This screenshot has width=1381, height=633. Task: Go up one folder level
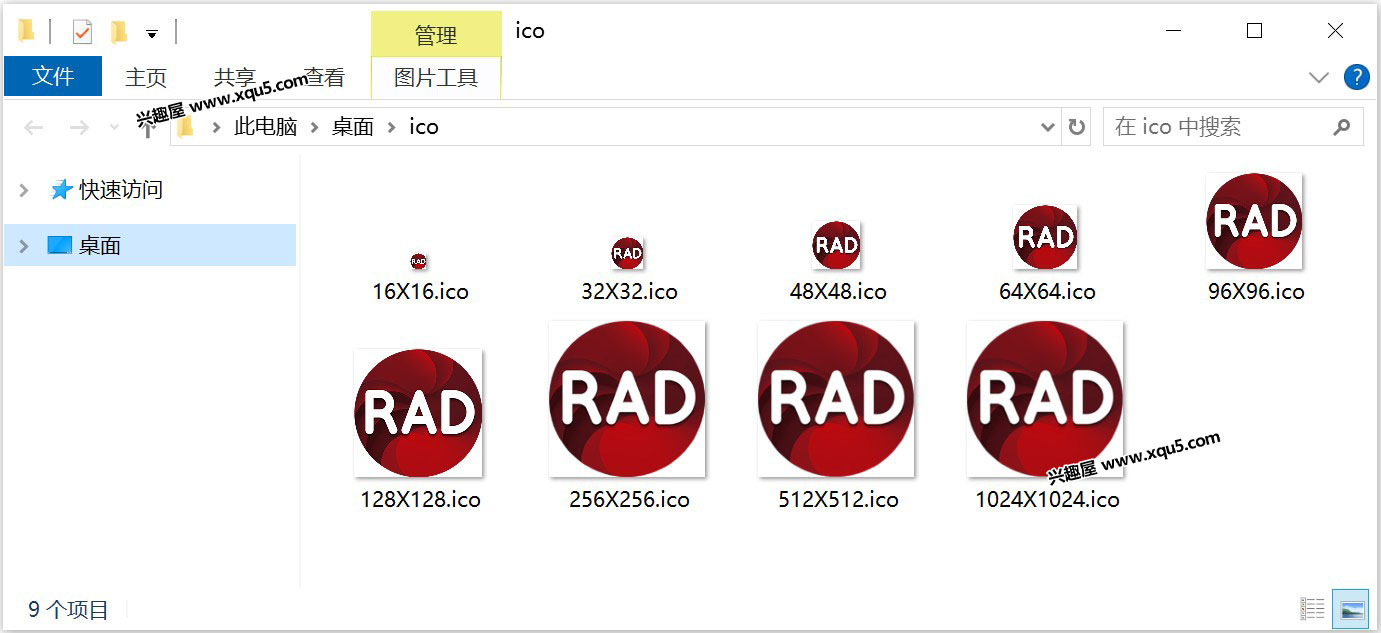(147, 128)
